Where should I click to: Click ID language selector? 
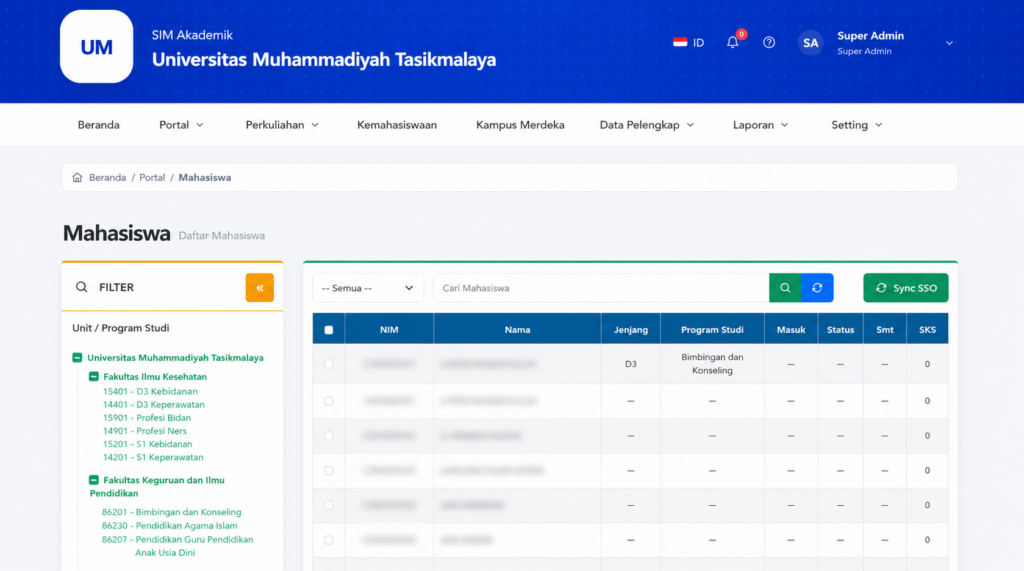[698, 42]
